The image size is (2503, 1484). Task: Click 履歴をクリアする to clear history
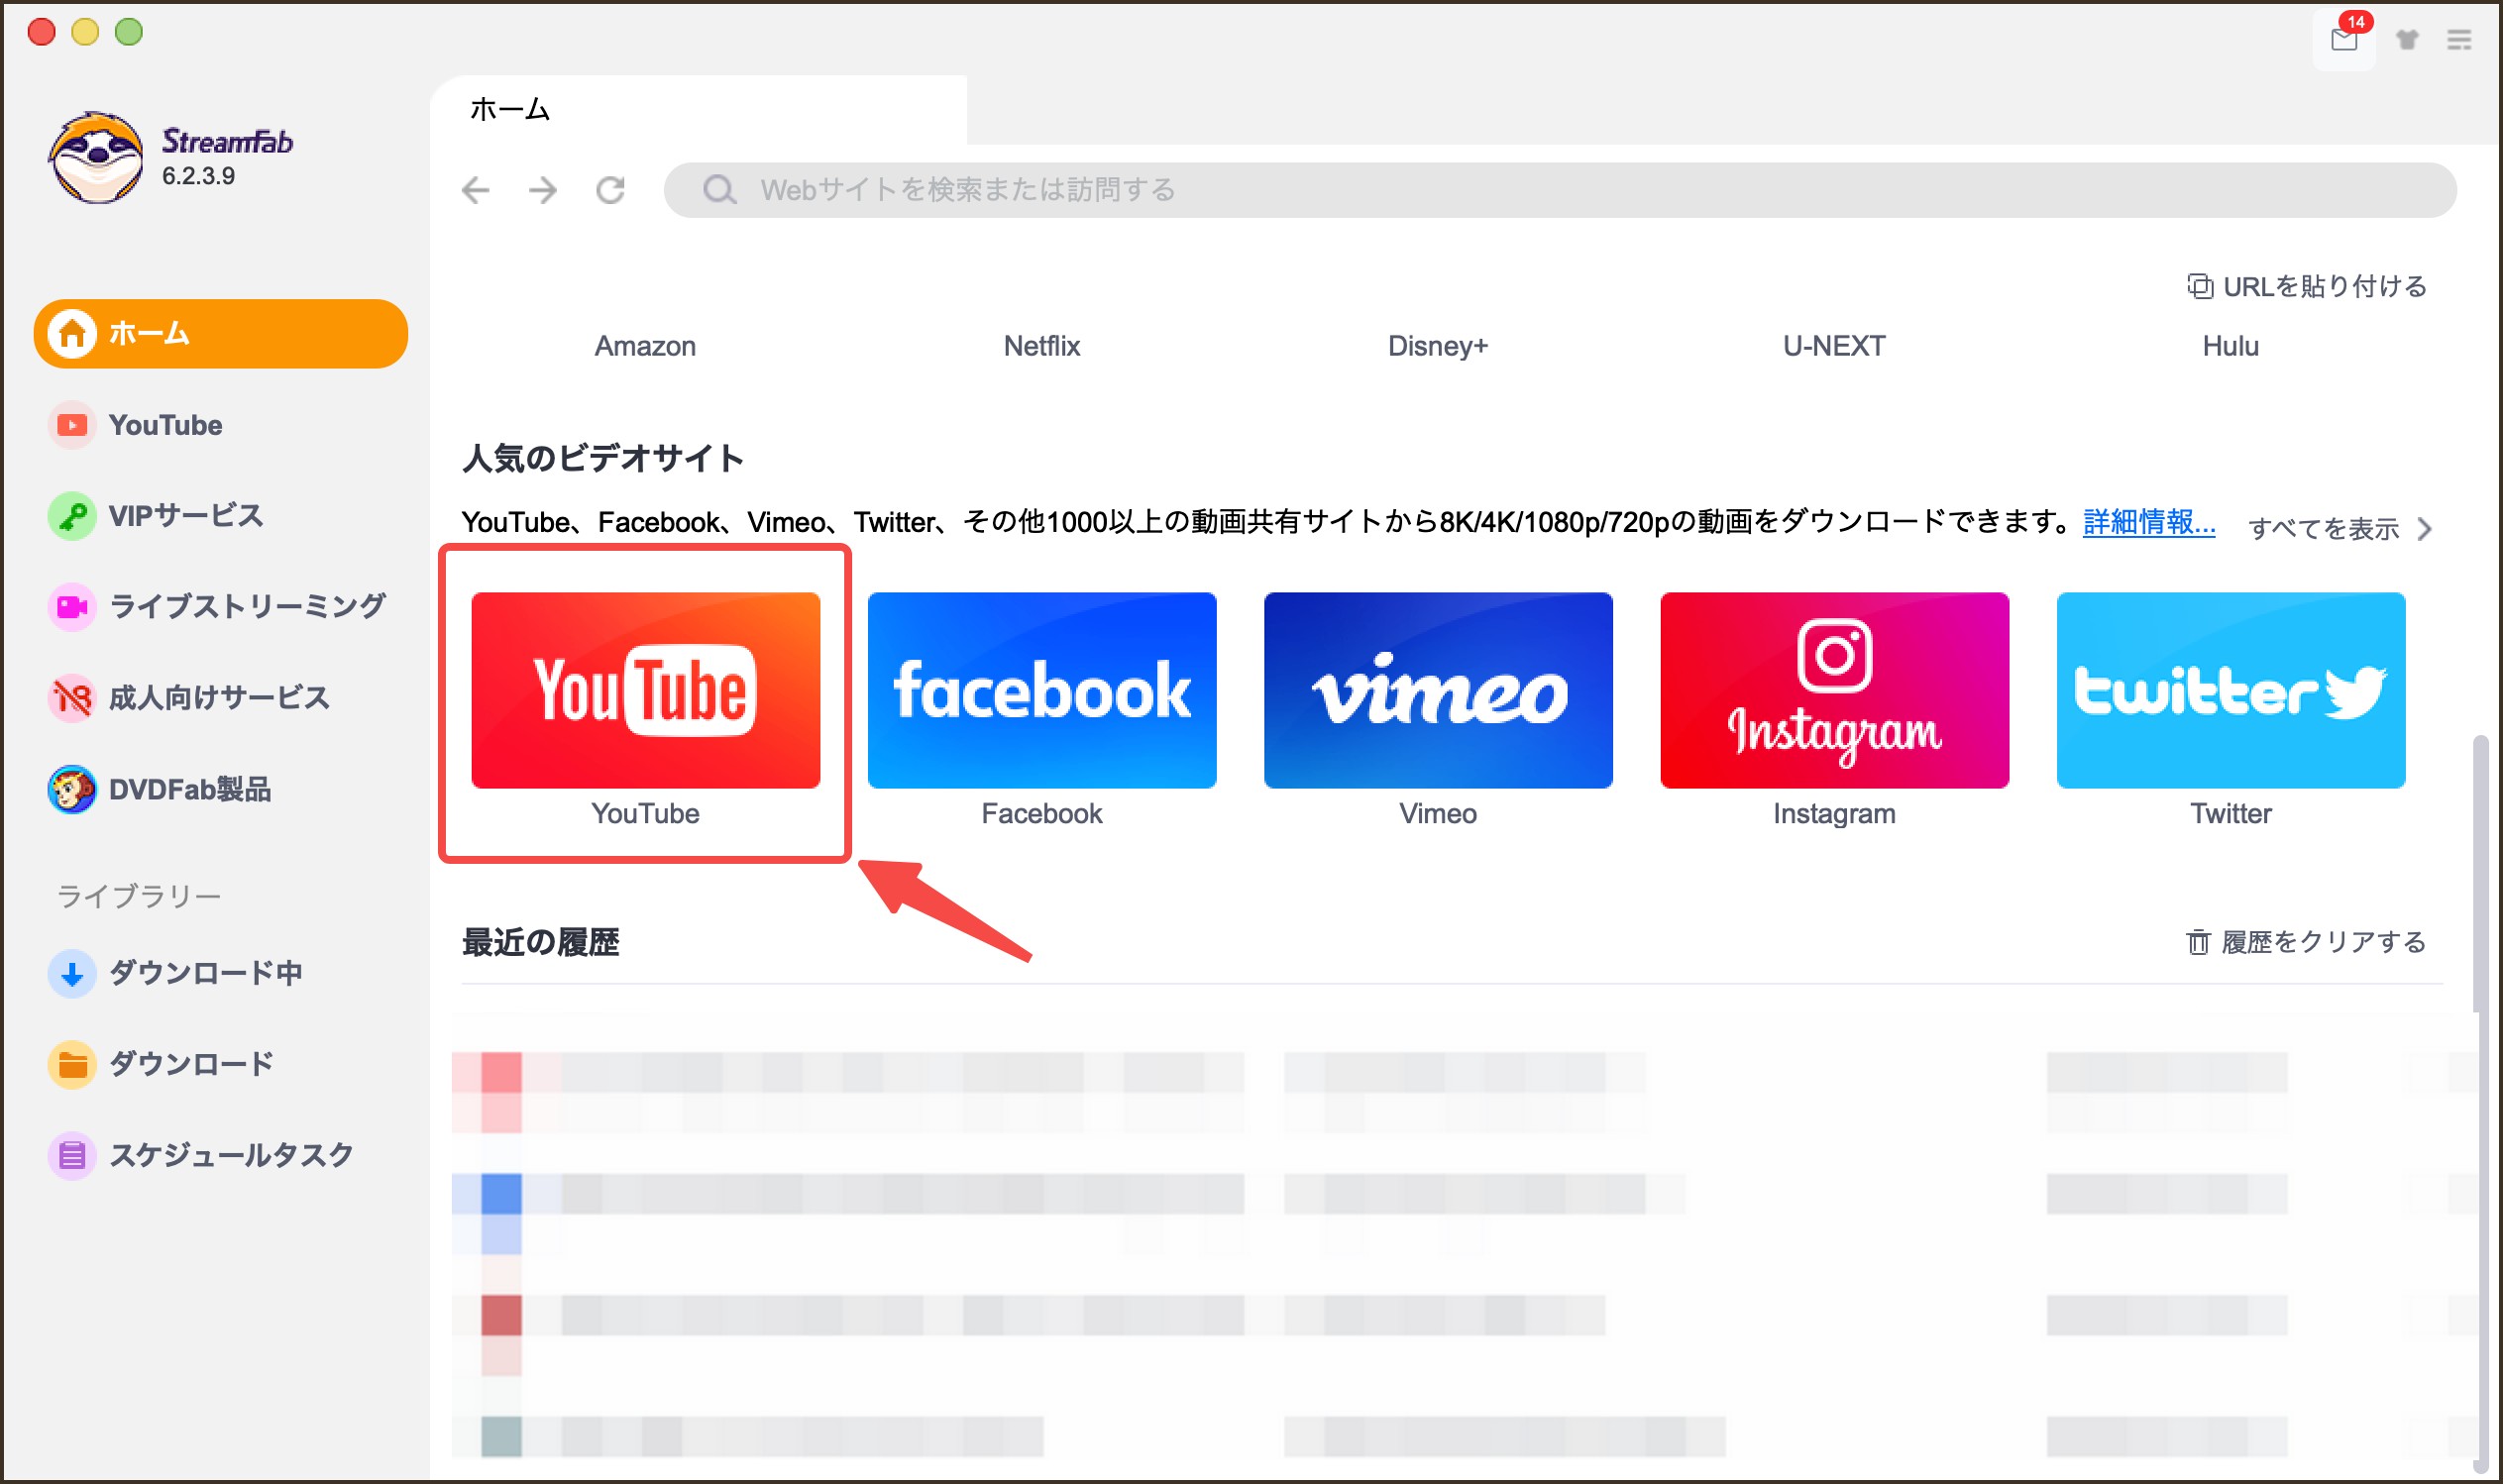(x=2306, y=942)
